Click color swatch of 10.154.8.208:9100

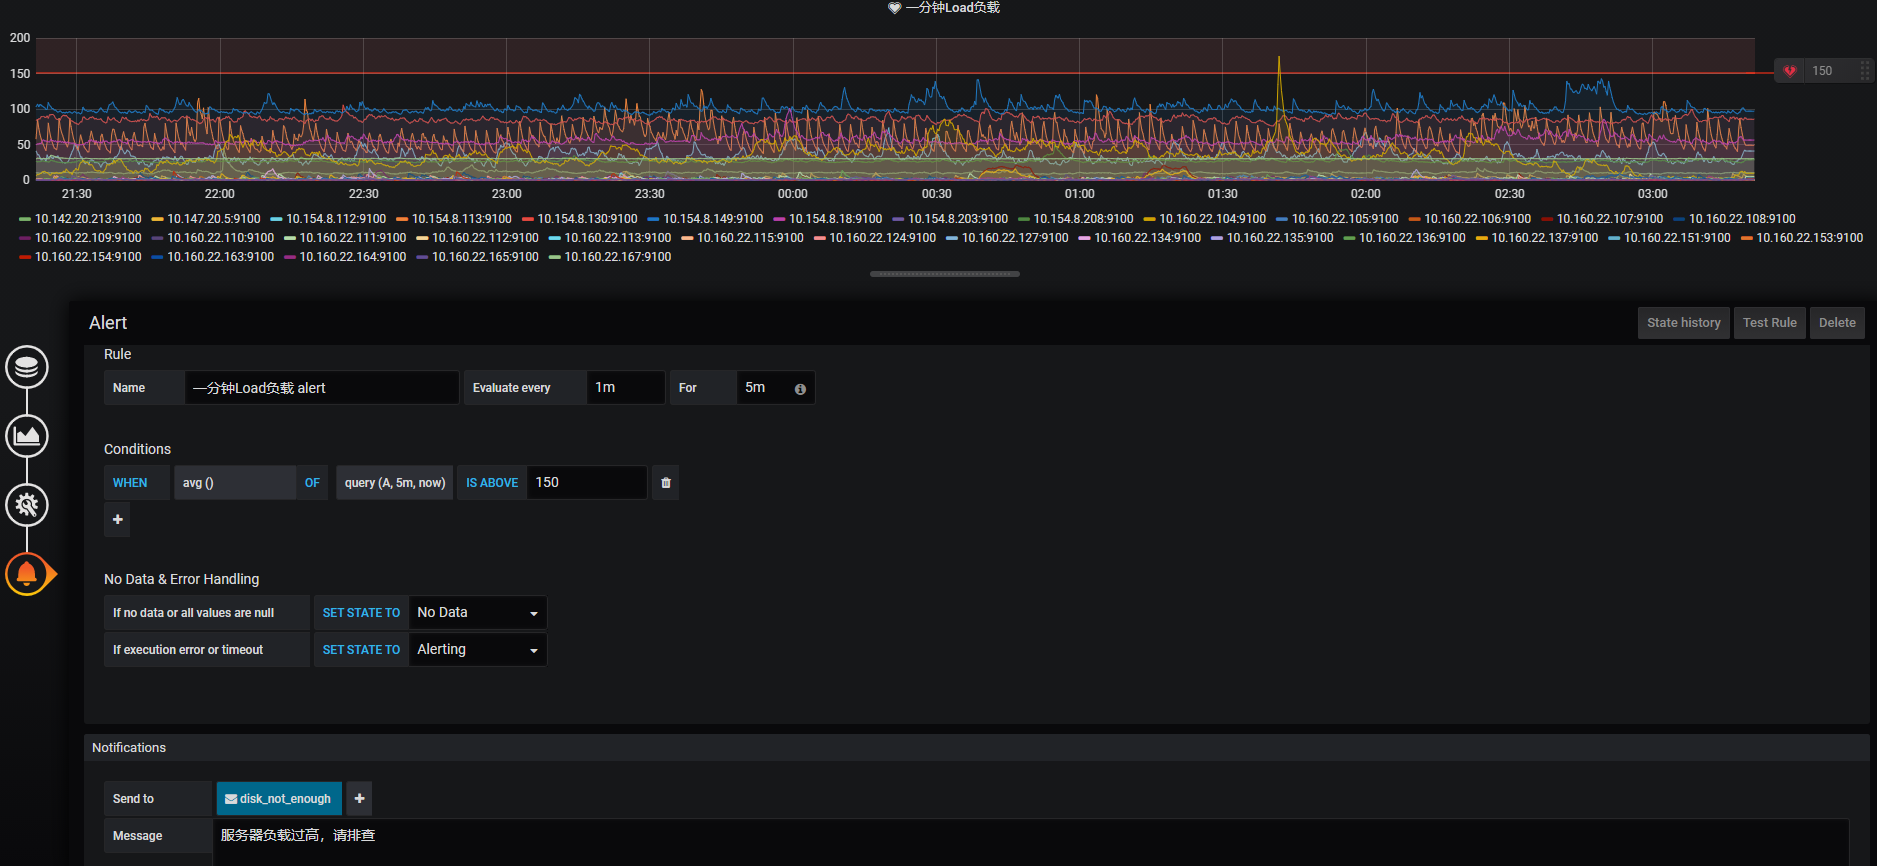(1024, 219)
